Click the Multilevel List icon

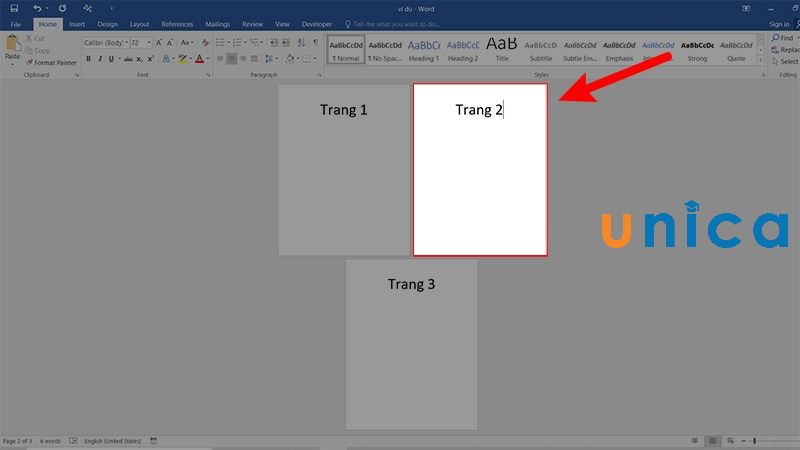click(254, 42)
